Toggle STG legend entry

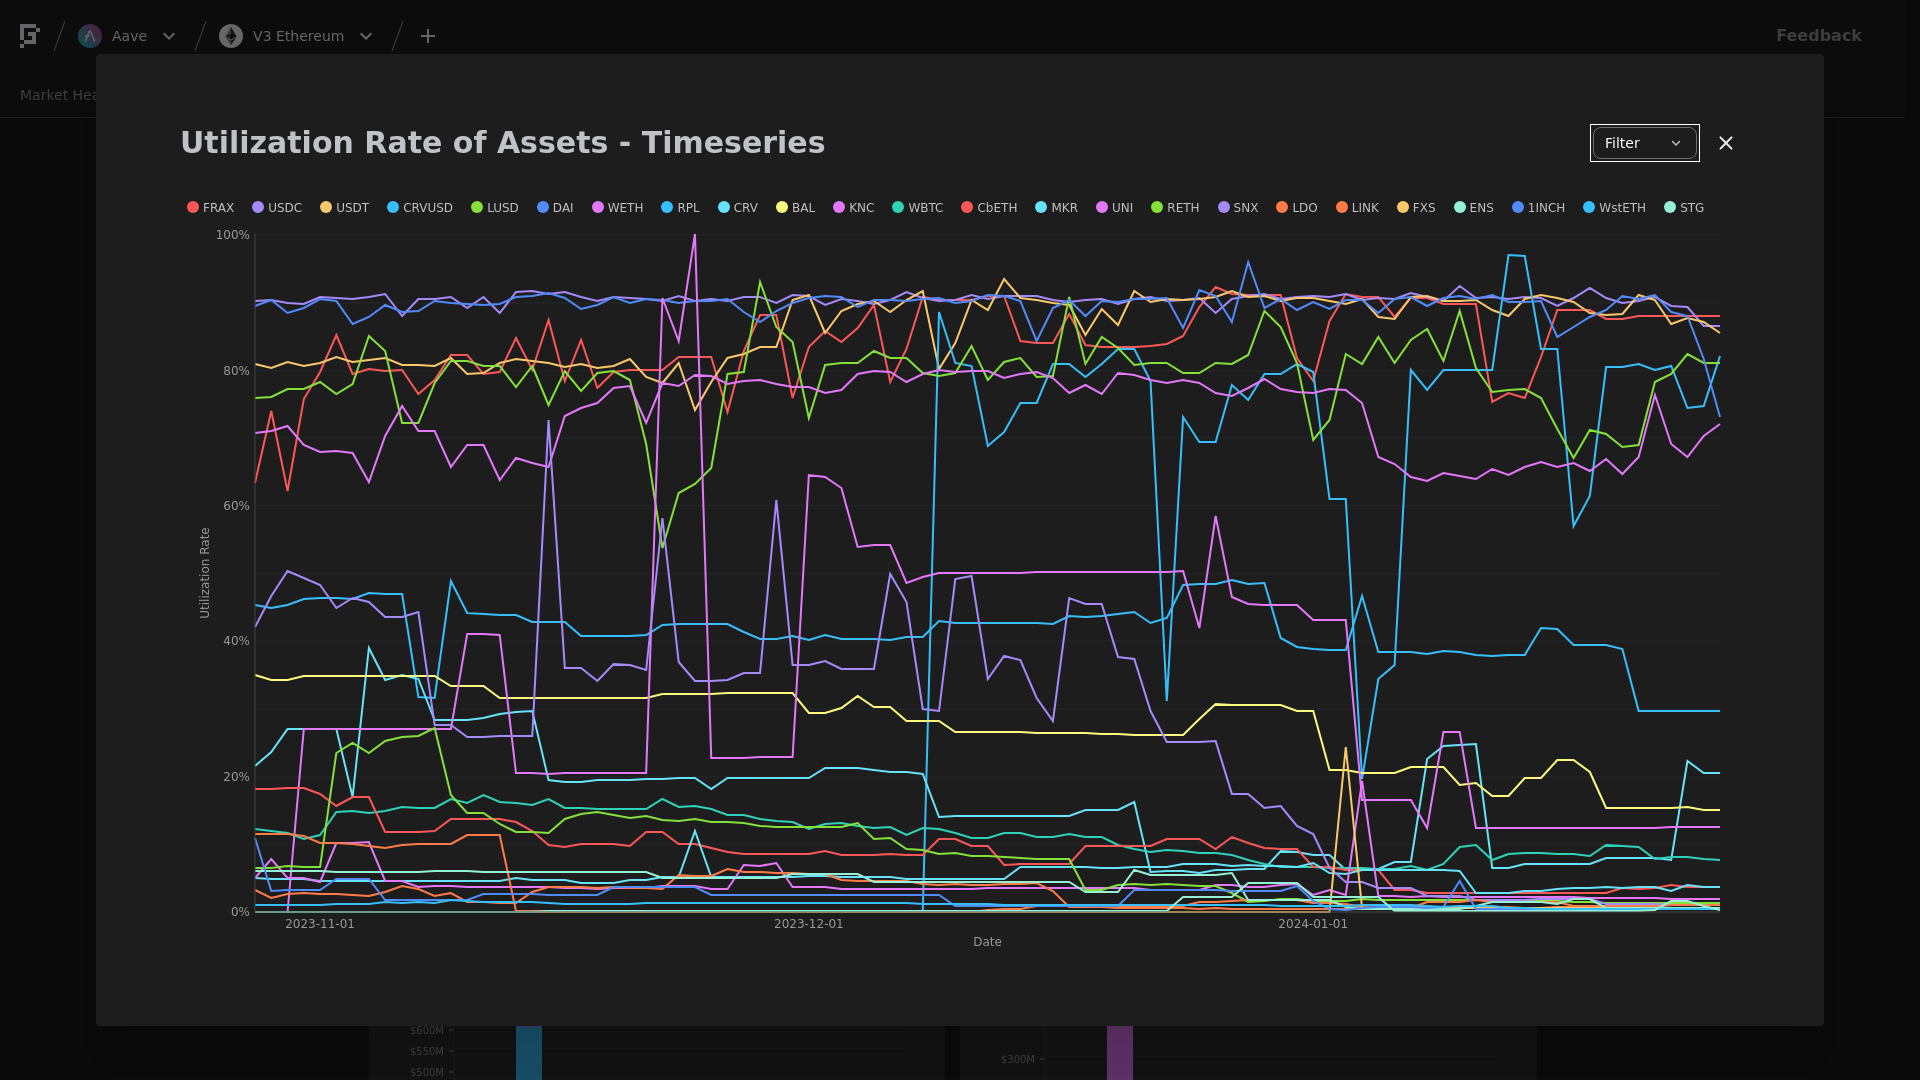click(x=1684, y=208)
